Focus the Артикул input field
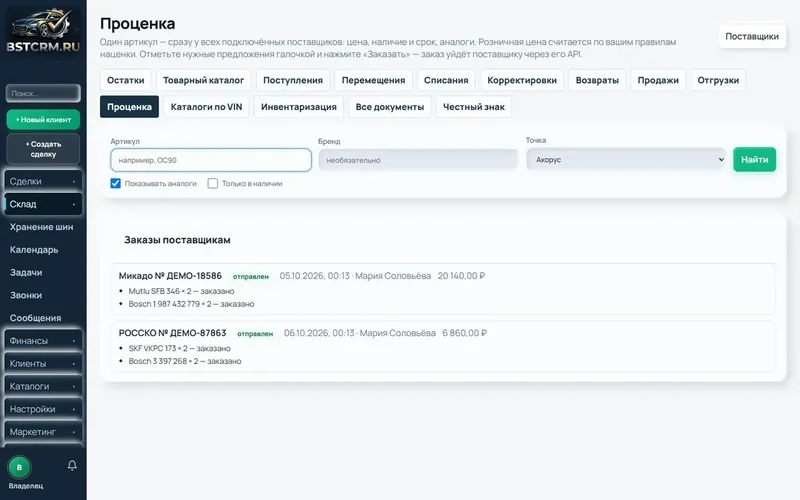 [x=211, y=160]
